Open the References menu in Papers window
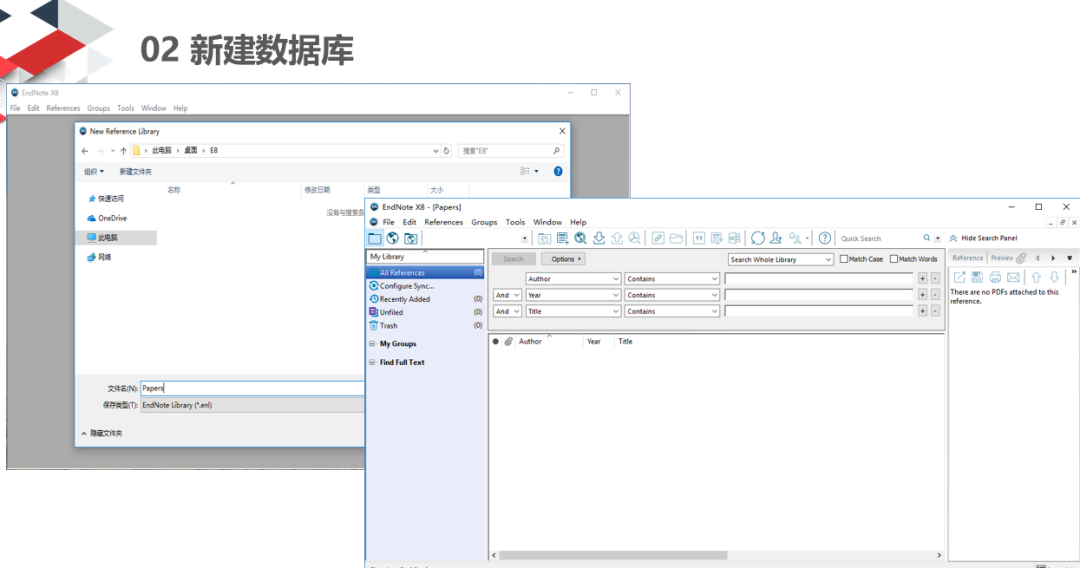Viewport: 1080px width, 568px height. click(444, 222)
